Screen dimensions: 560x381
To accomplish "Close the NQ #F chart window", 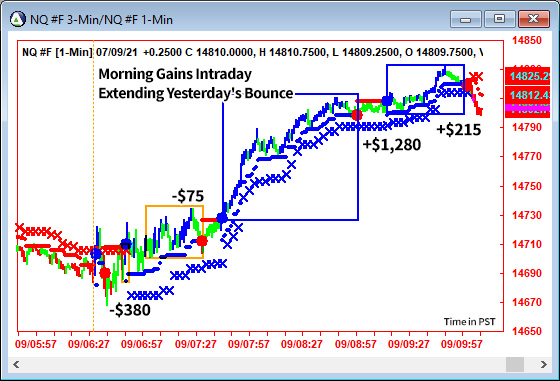I will click(534, 19).
